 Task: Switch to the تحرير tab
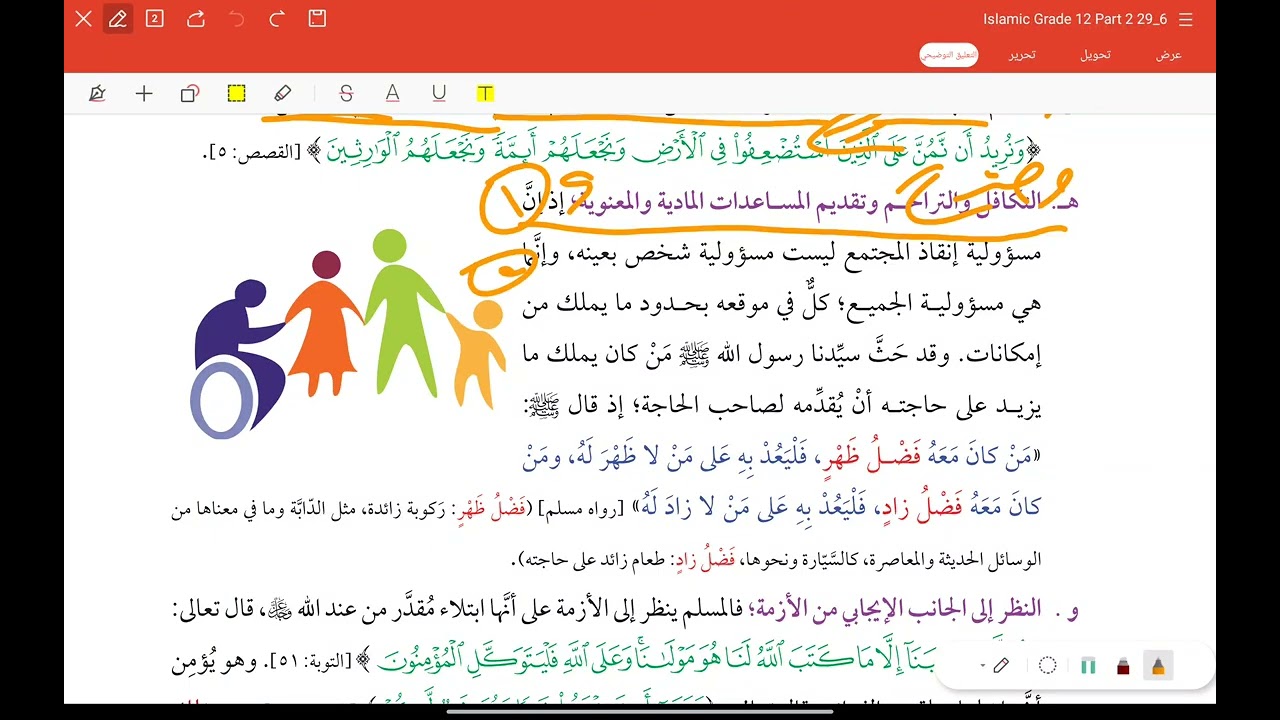1021,55
